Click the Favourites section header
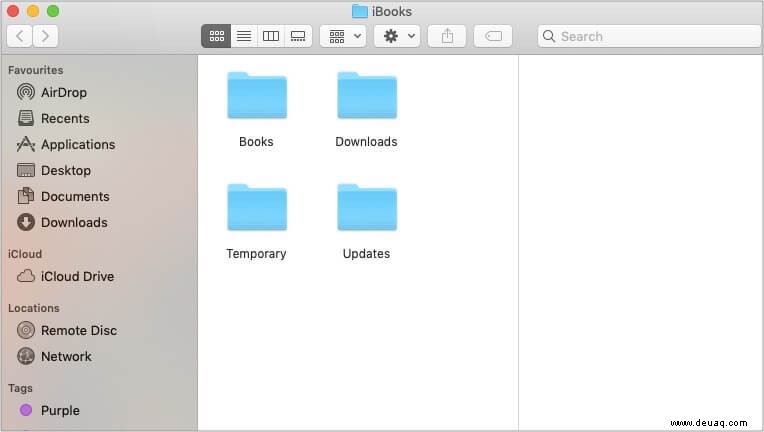764x432 pixels. point(36,70)
